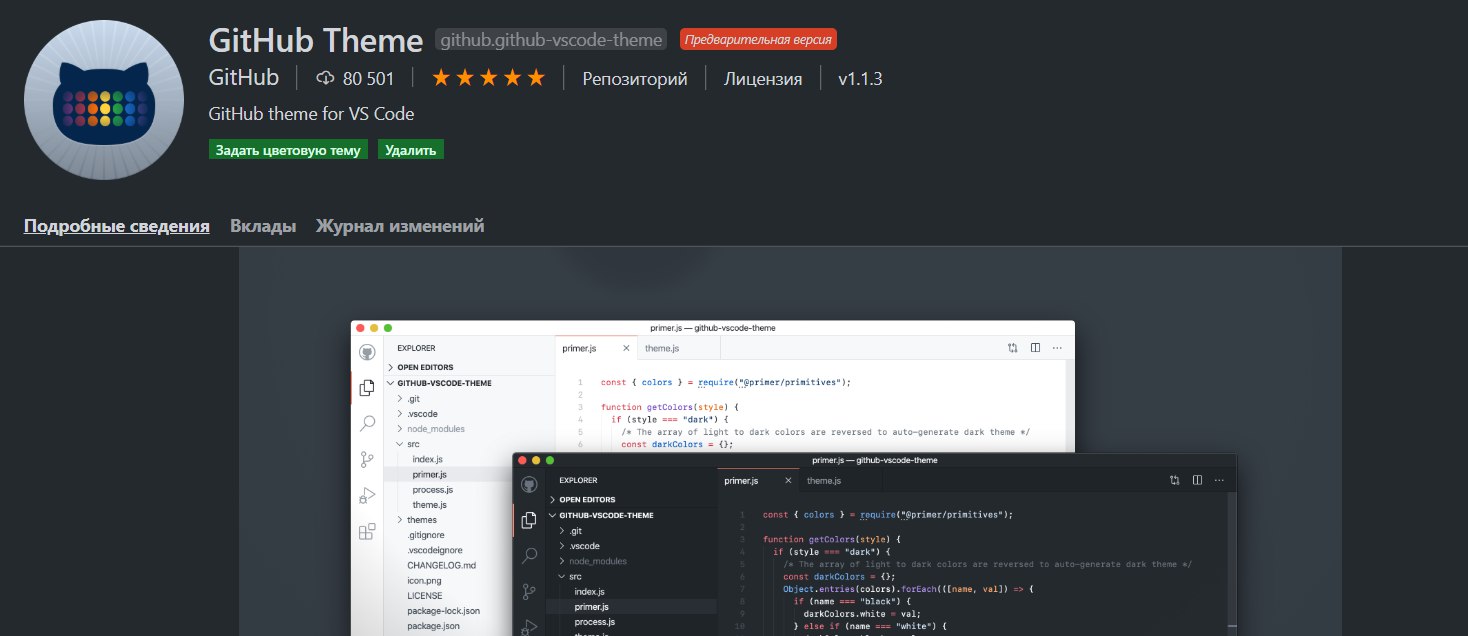1468x636 pixels.
Task: Click more actions ellipsis in dark preview editor
Action: tap(1219, 480)
